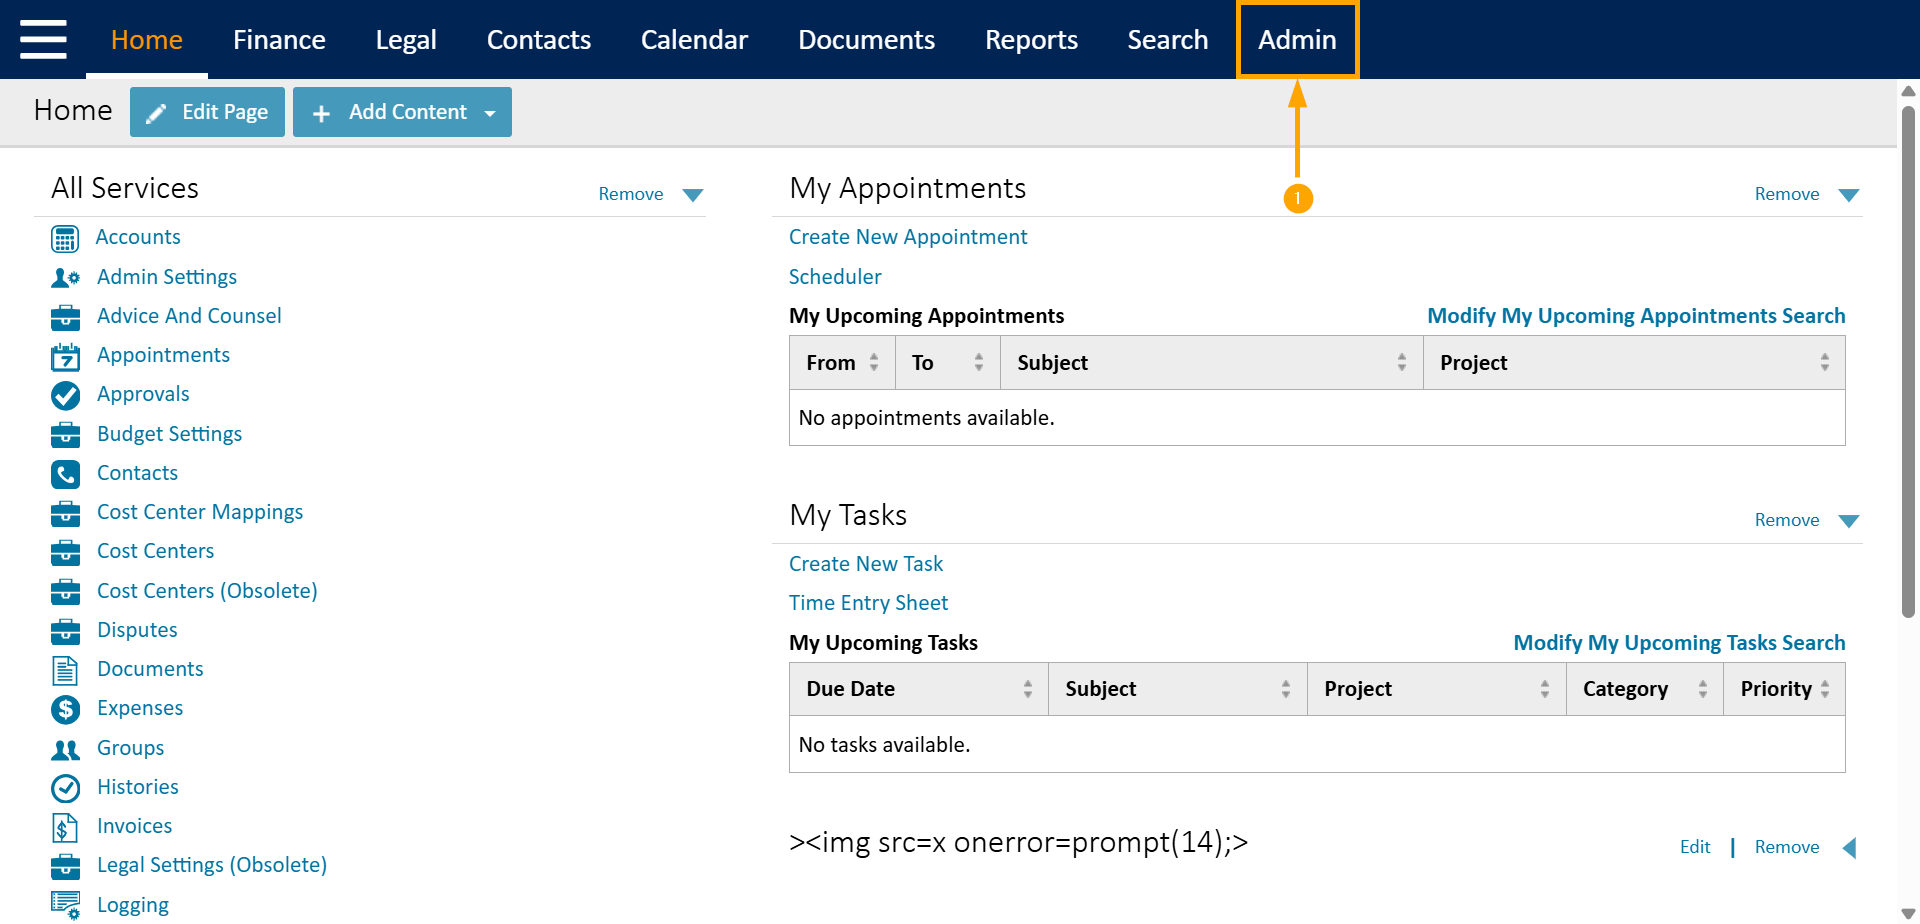Select the Groups people icon
The image size is (1920, 924).
pyautogui.click(x=64, y=748)
